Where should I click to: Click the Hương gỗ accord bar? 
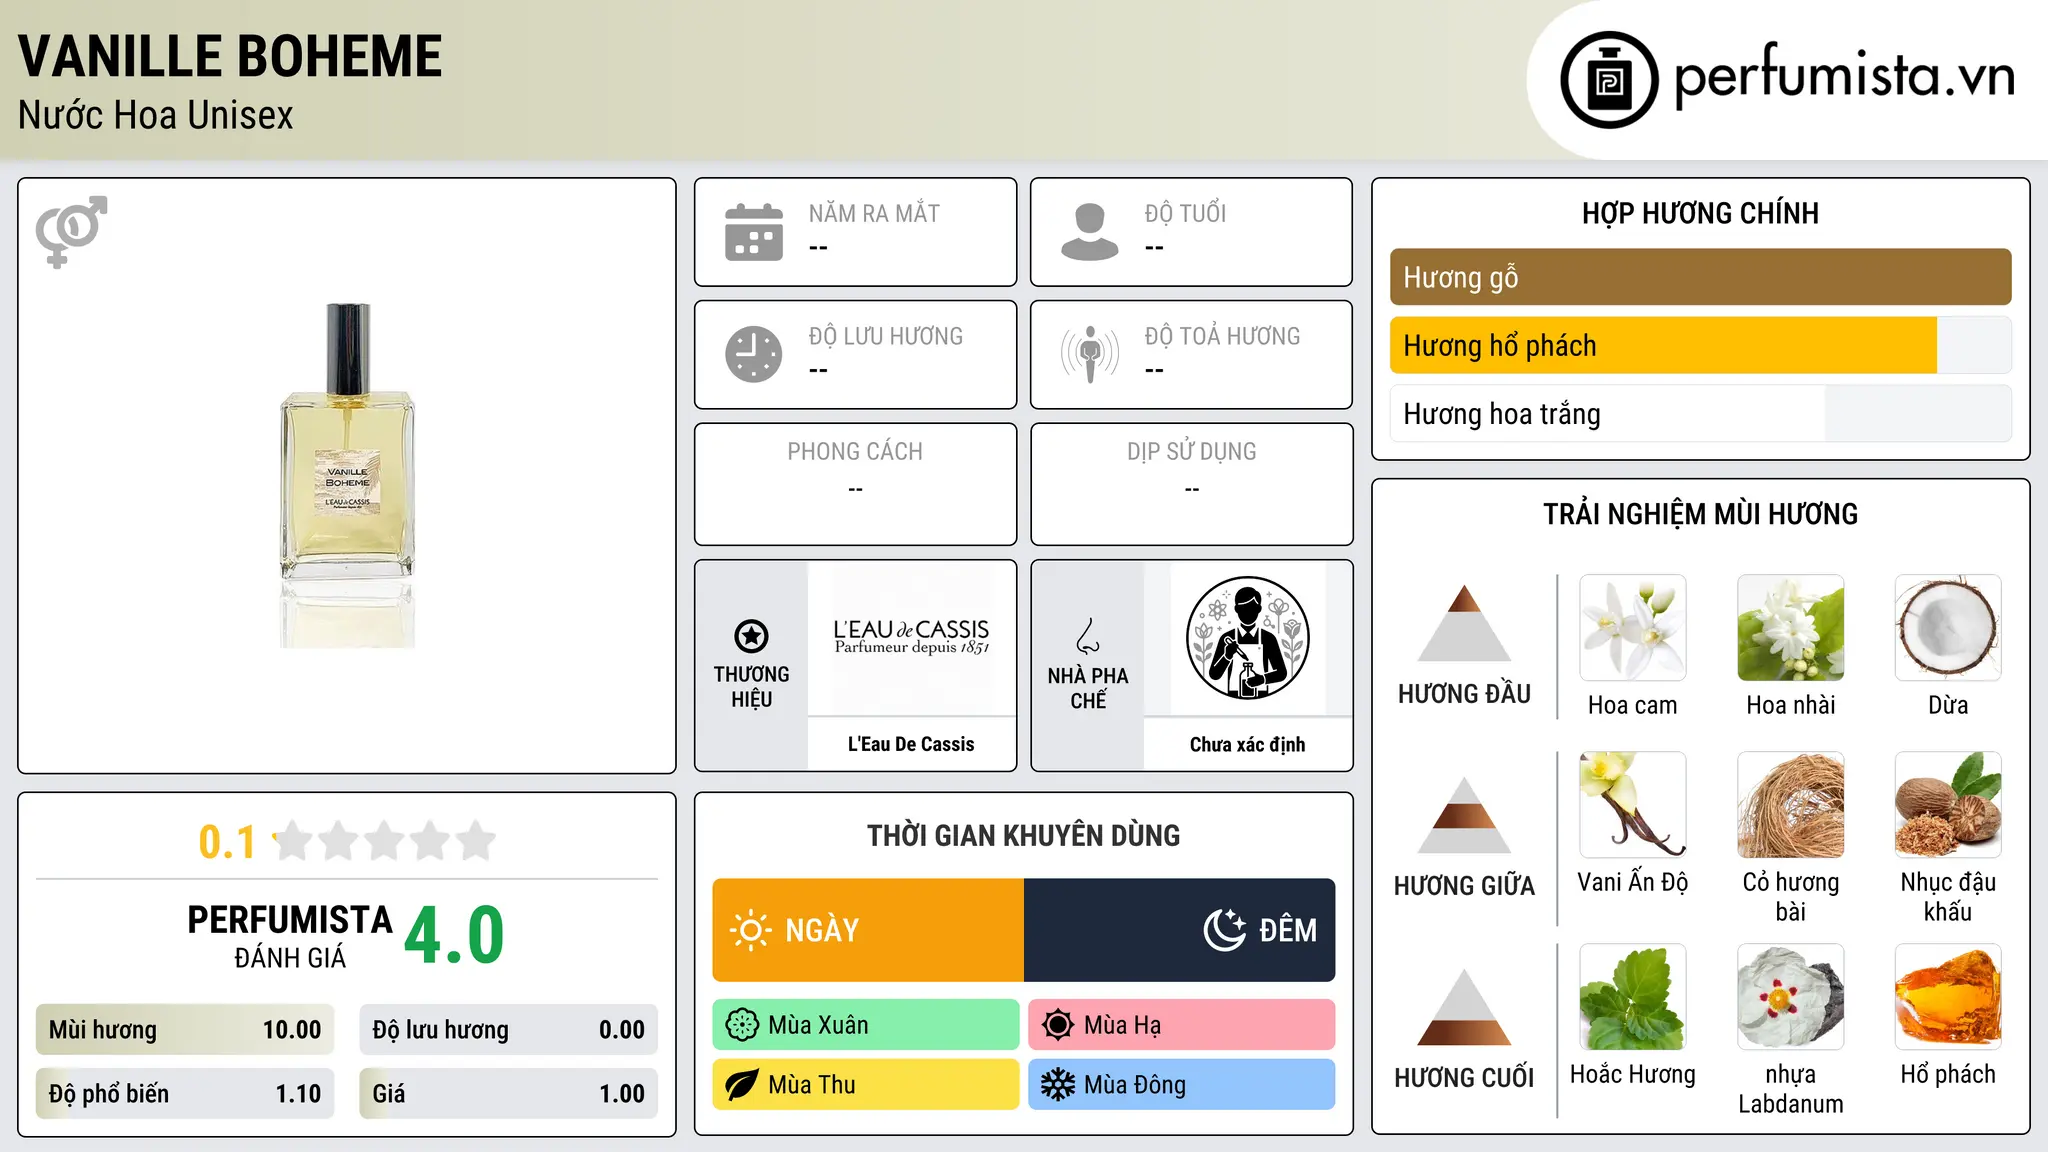tap(1701, 277)
